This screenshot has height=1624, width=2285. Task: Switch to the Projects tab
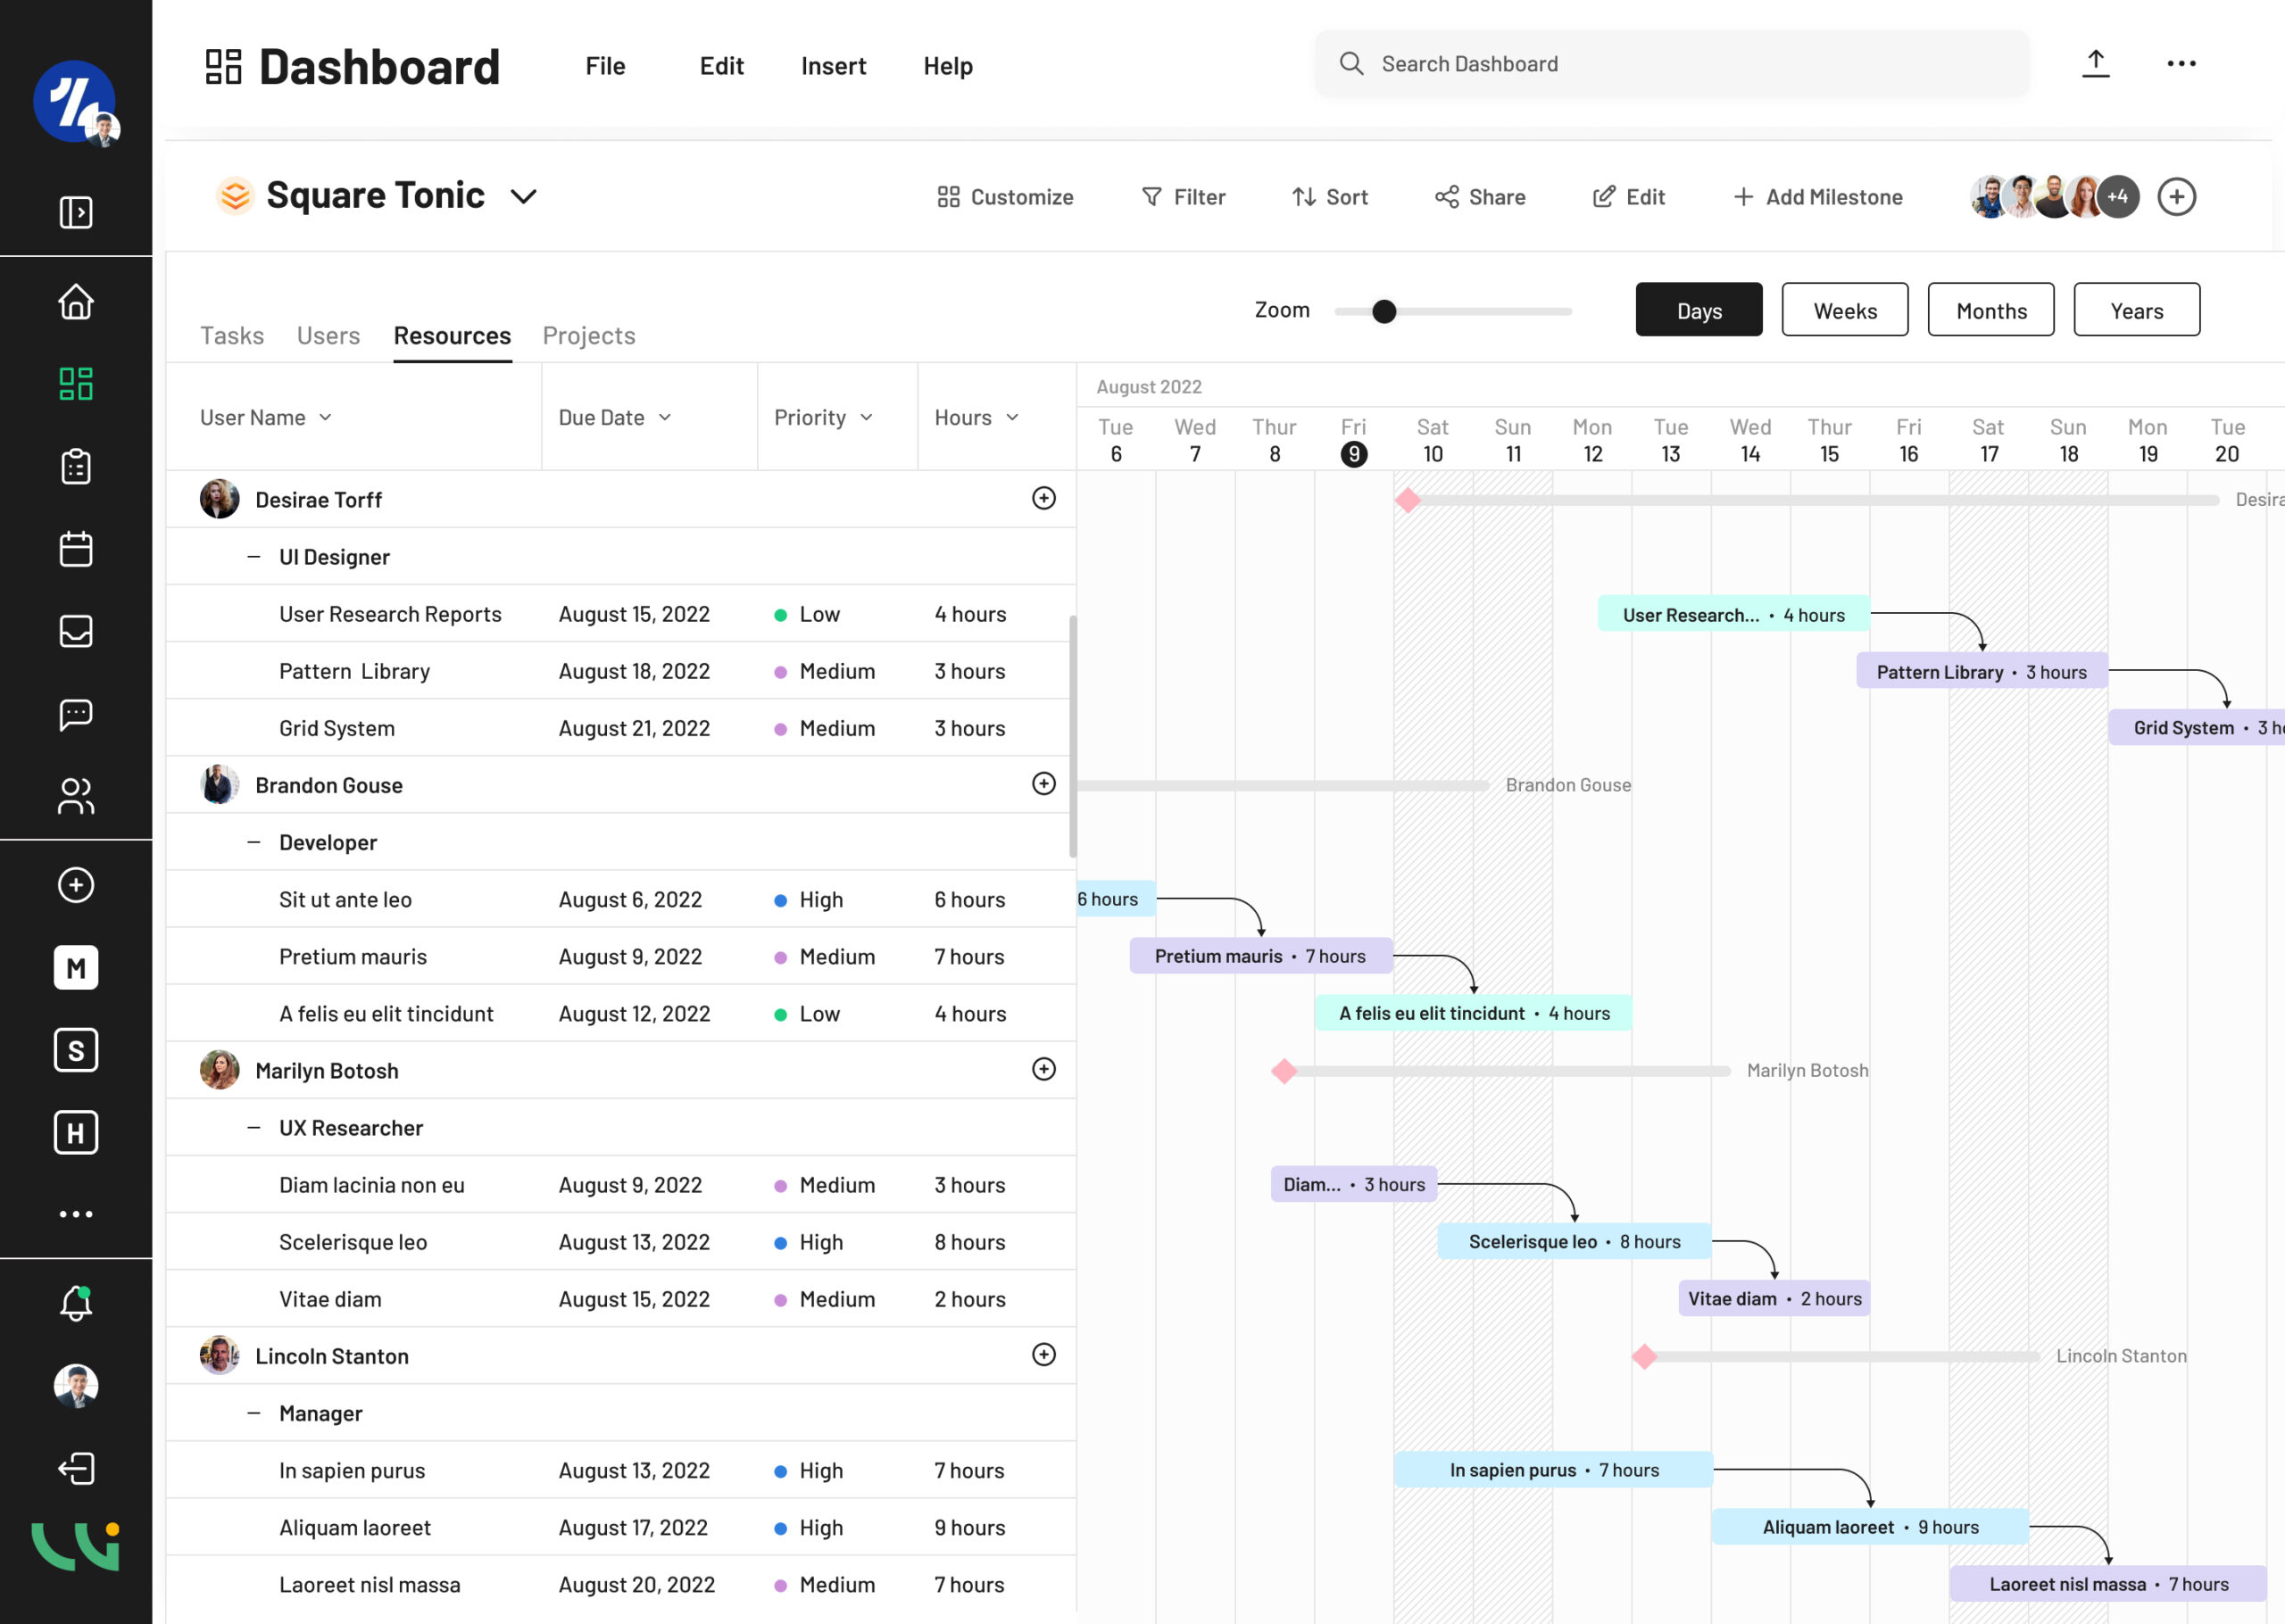tap(588, 336)
